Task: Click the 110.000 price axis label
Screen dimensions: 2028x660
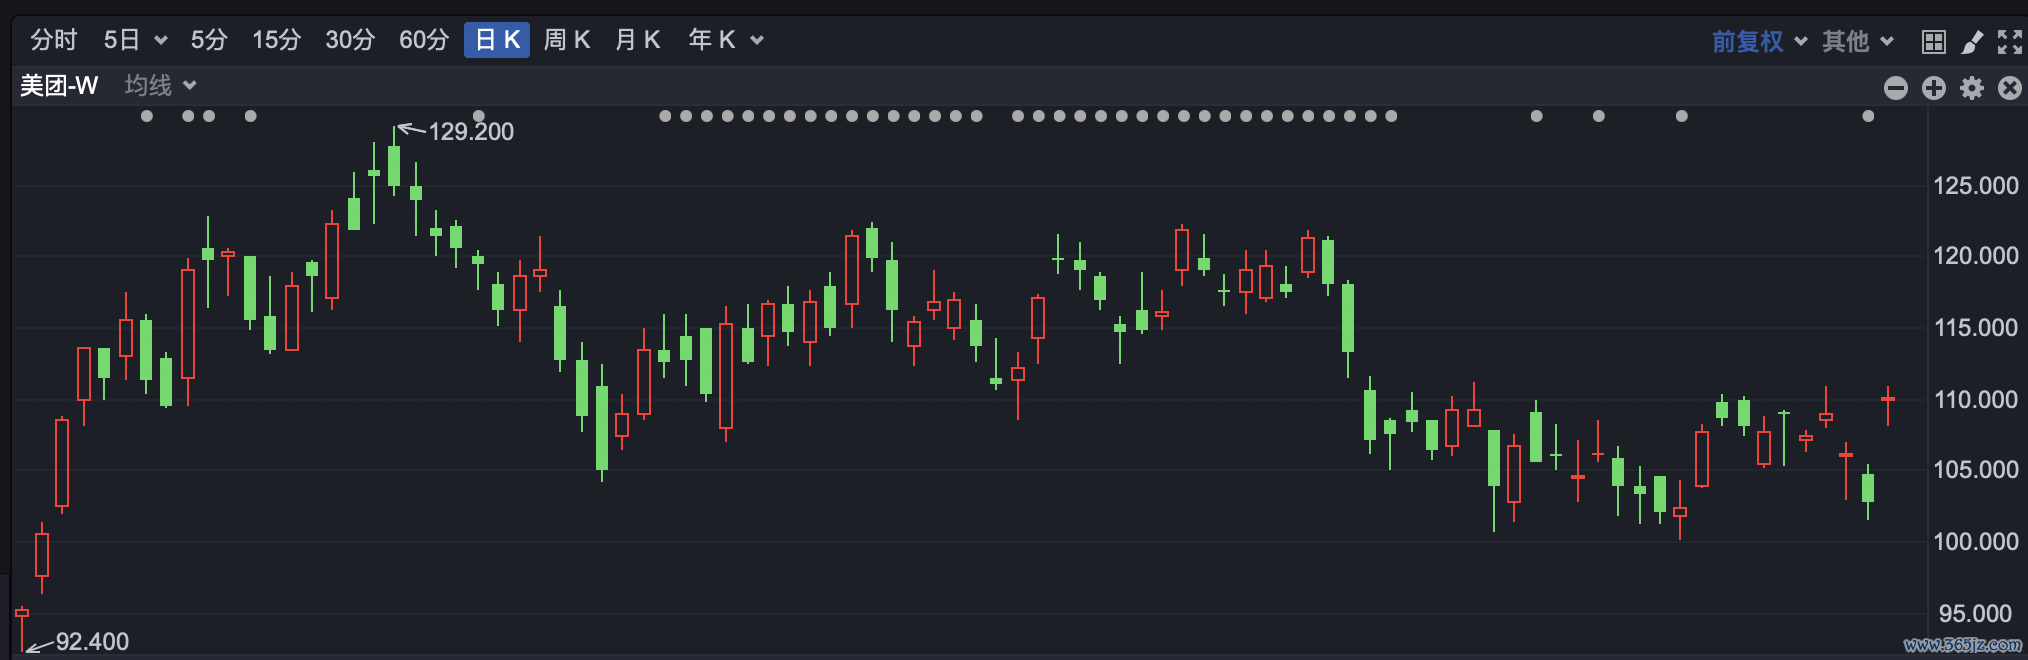Action: point(1976,400)
